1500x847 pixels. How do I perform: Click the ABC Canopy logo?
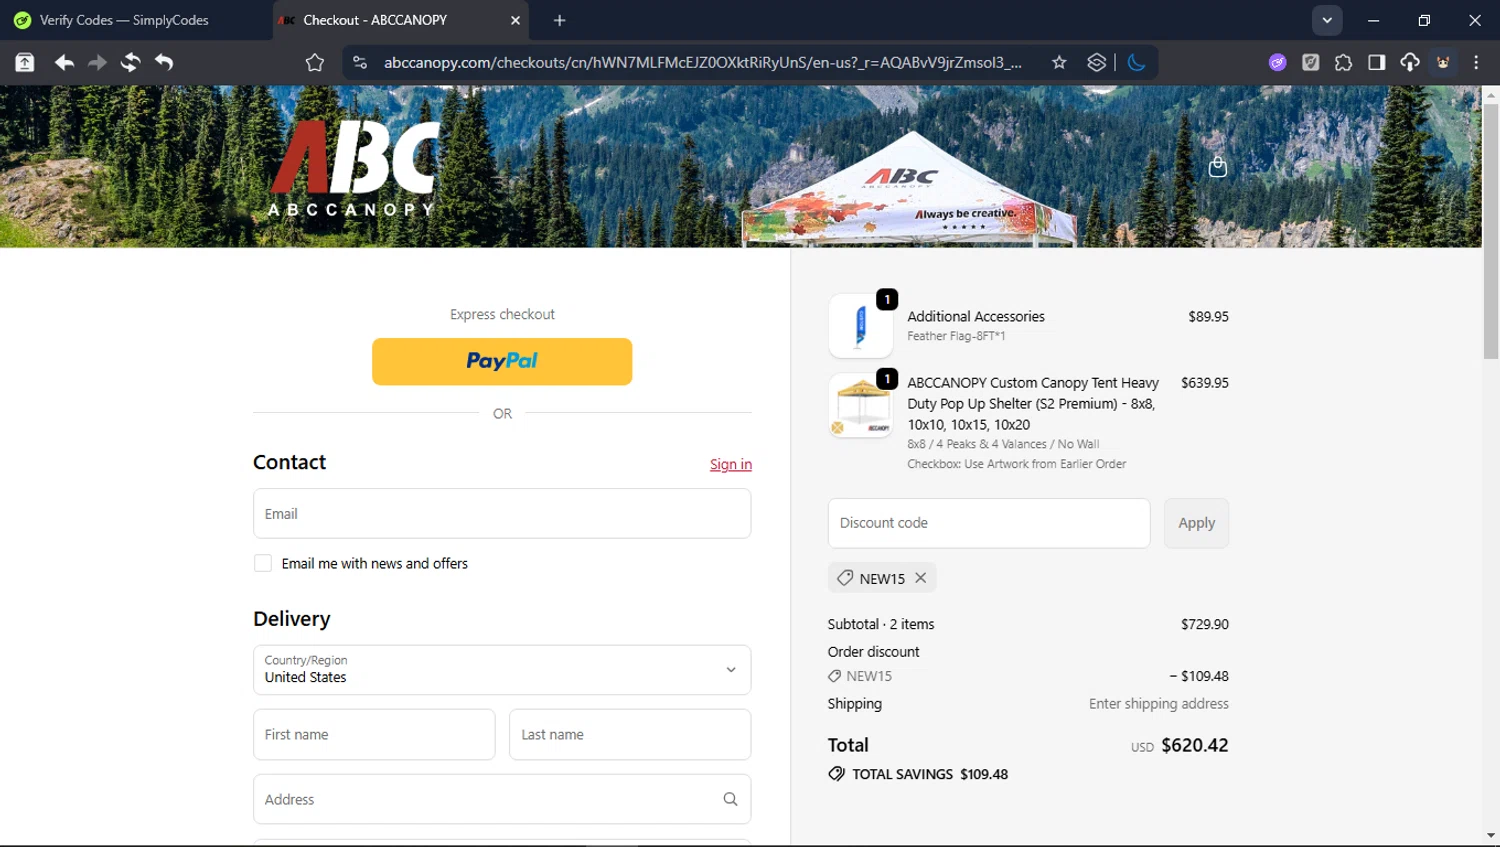pos(353,168)
